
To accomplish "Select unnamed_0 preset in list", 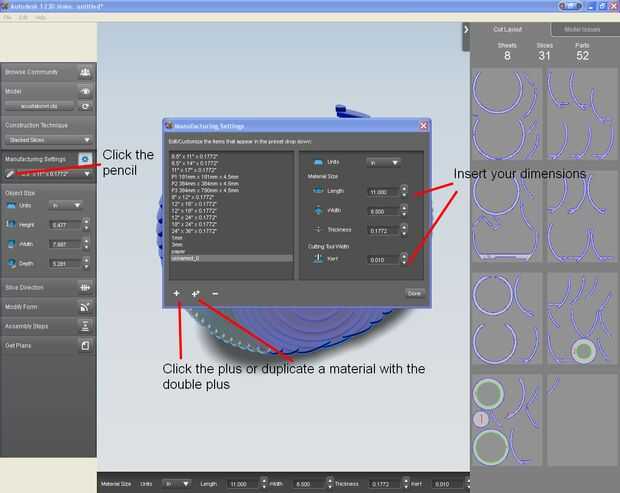I will [232, 259].
